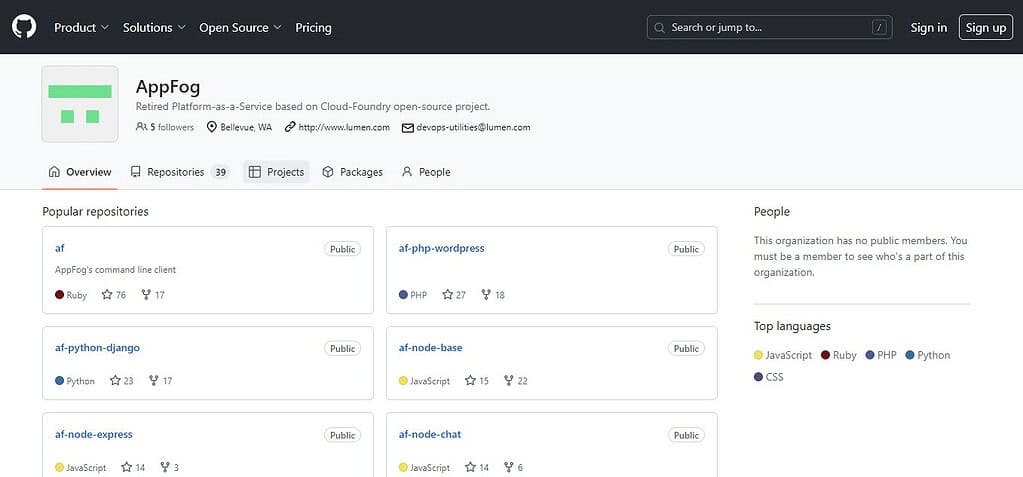The image size is (1023, 477).
Task: Open the http://www.lumen.com link
Action: [344, 127]
